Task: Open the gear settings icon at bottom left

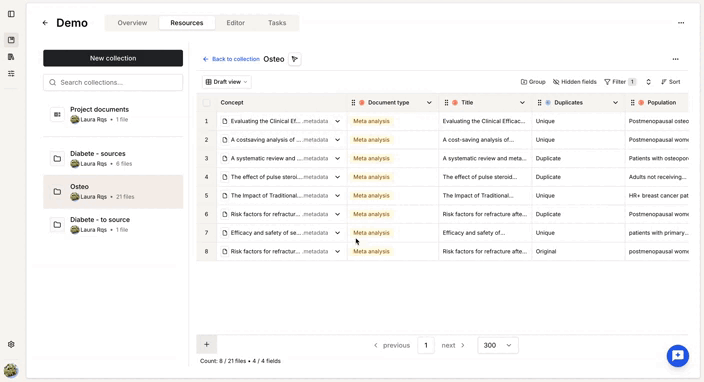Action: 11,344
